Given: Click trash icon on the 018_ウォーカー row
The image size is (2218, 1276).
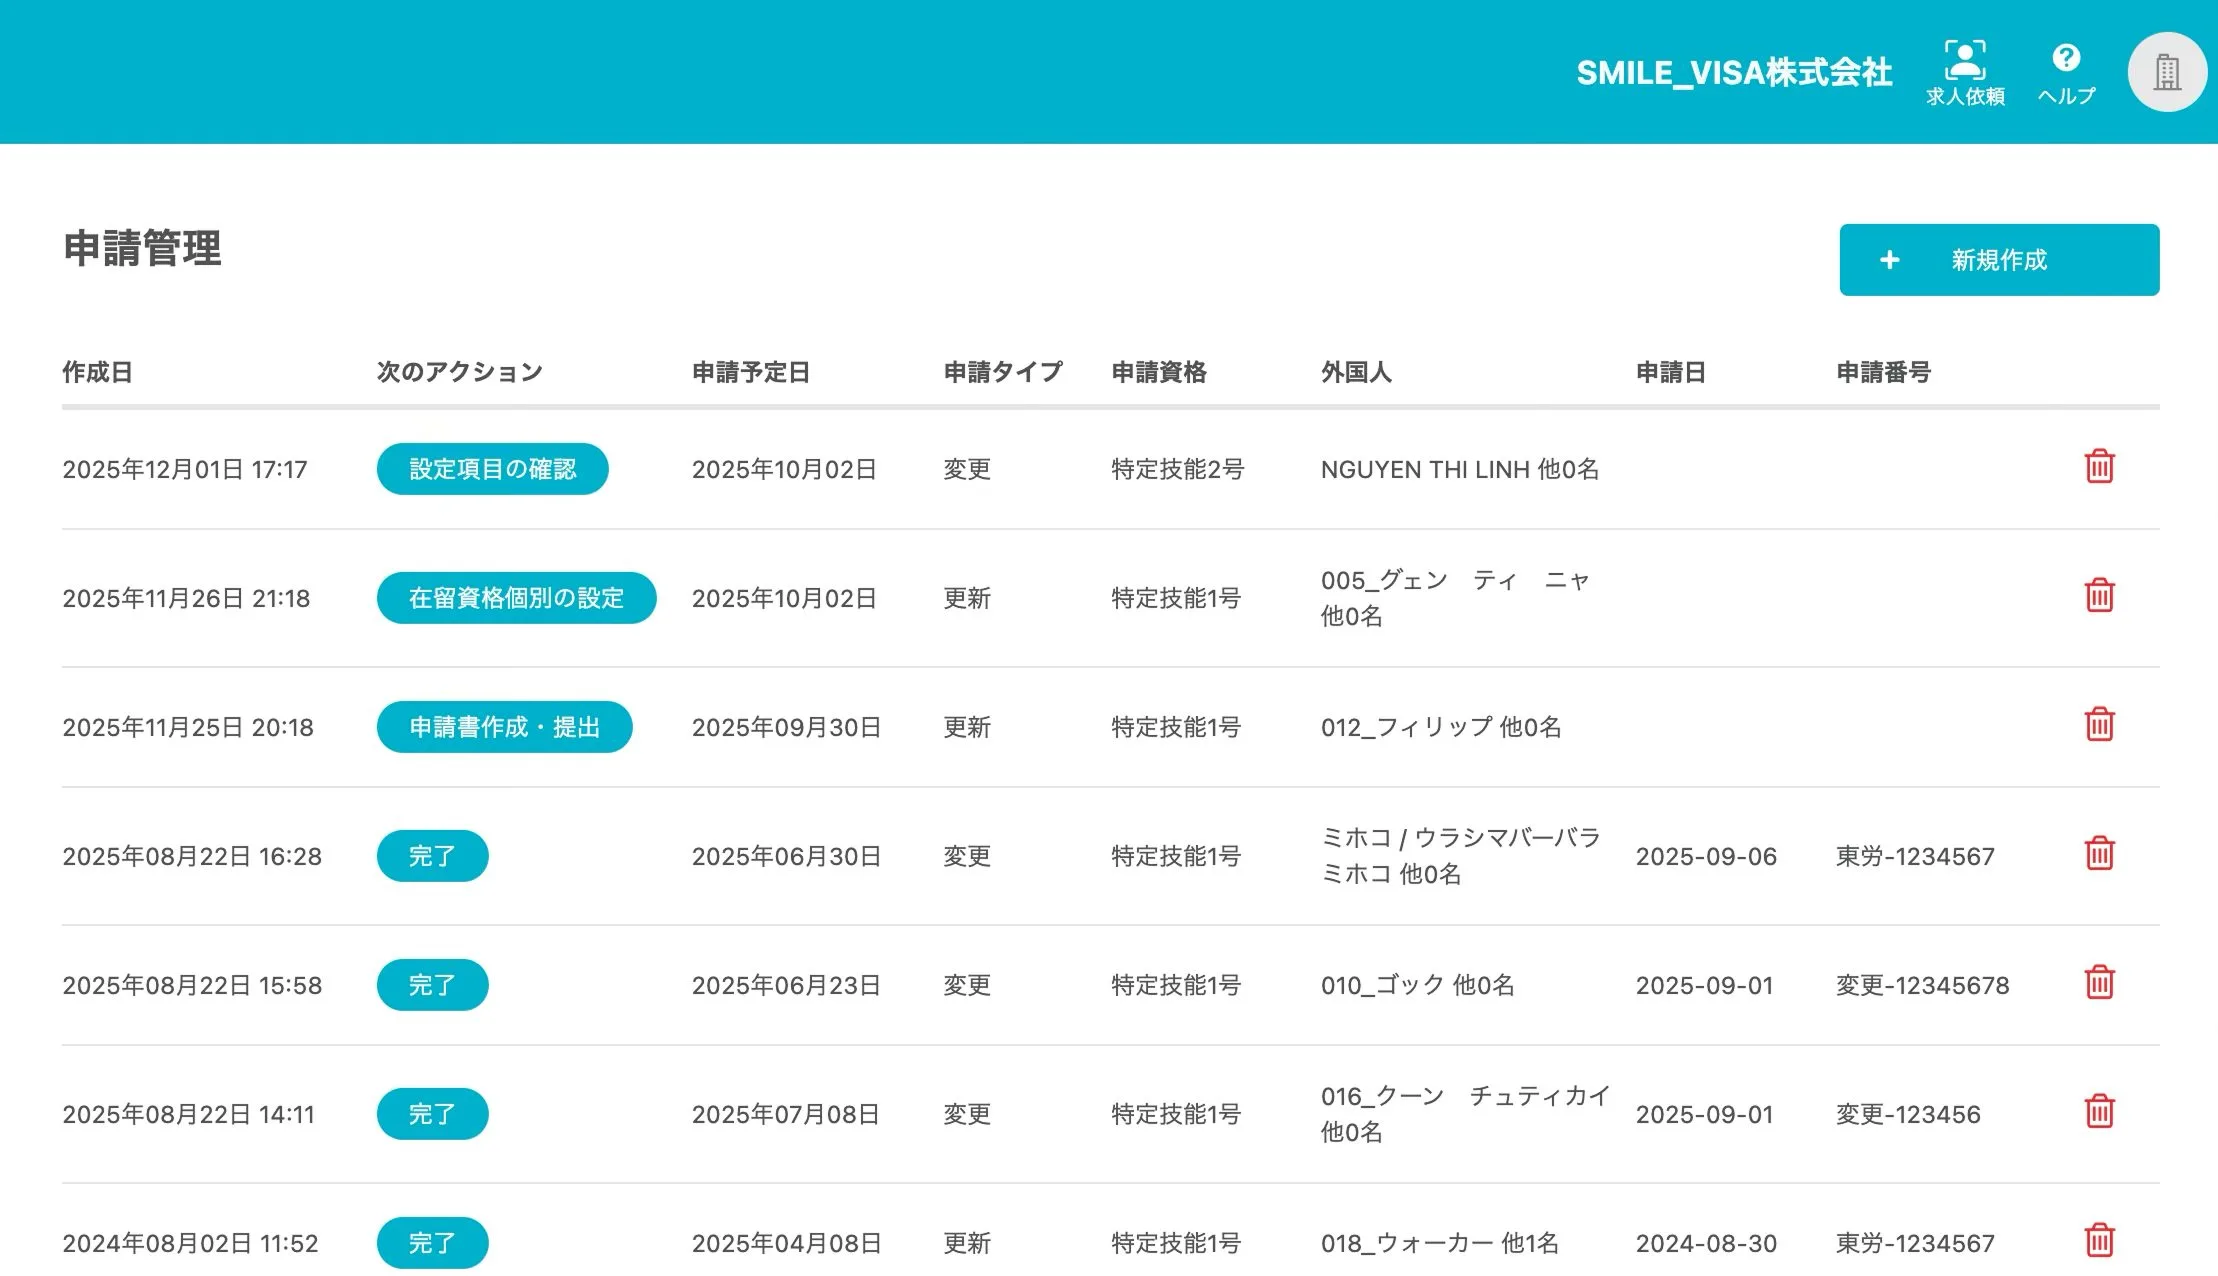Looking at the screenshot, I should 2100,1242.
